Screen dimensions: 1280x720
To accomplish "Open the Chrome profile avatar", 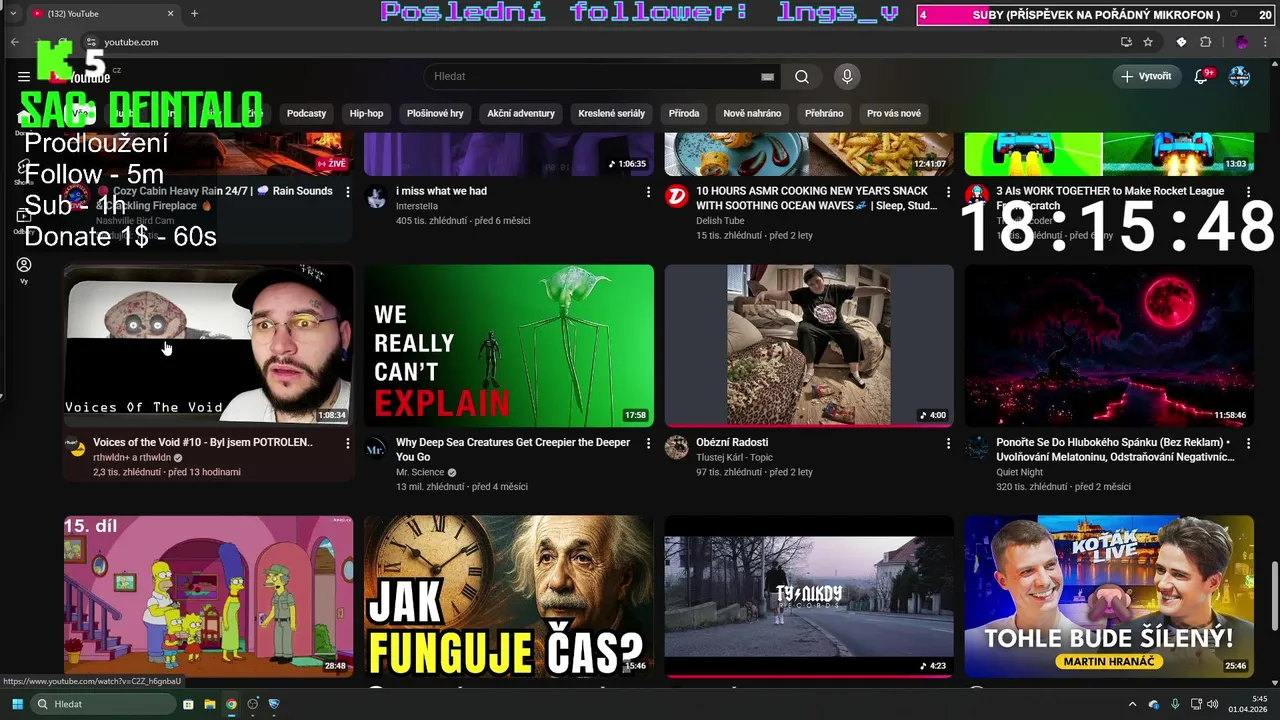I will tap(1241, 42).
